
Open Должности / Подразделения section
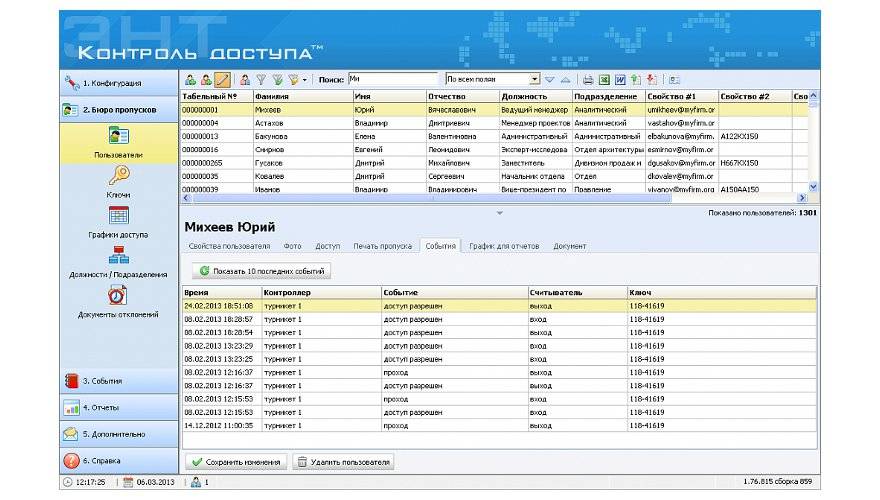coord(118,256)
